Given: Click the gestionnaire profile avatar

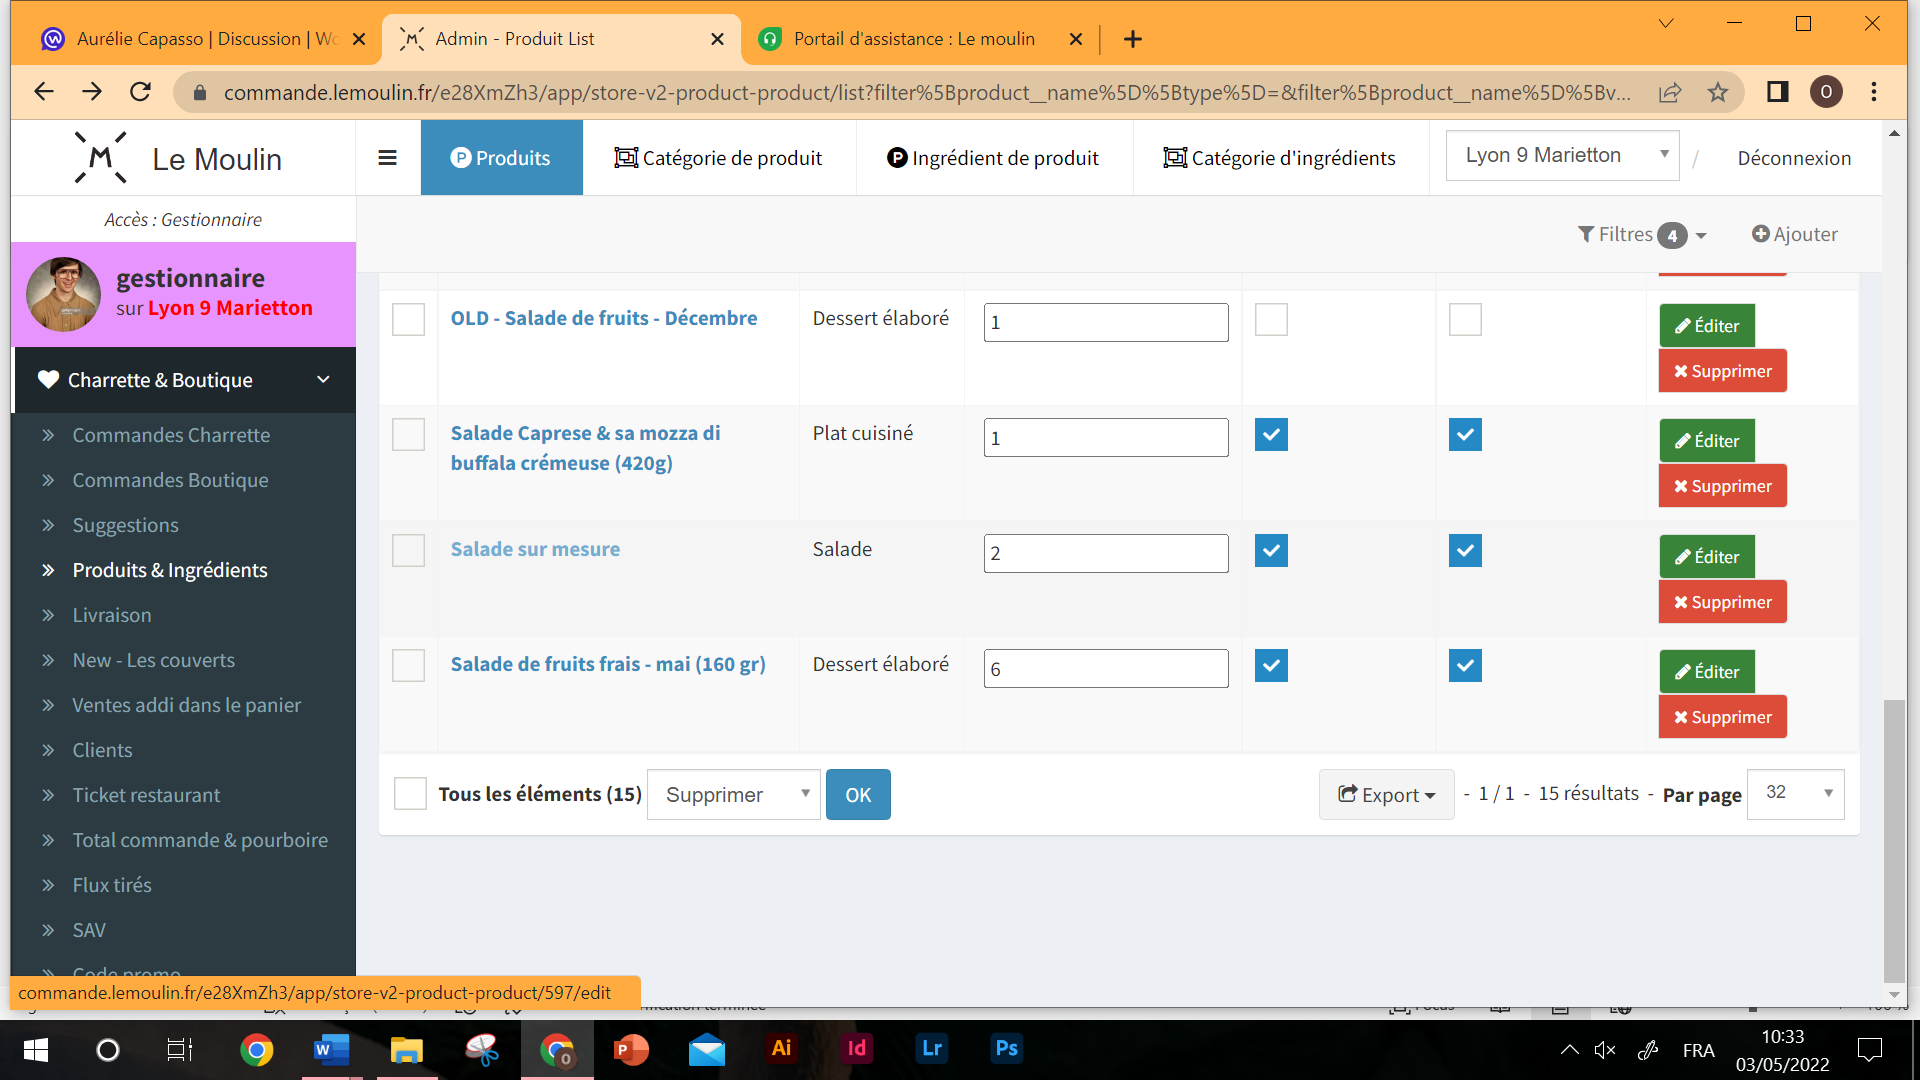Looking at the screenshot, I should click(x=64, y=294).
